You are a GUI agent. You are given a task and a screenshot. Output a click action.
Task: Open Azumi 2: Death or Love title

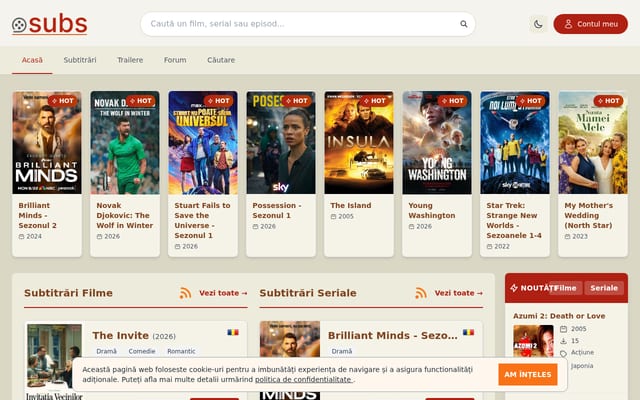(559, 316)
